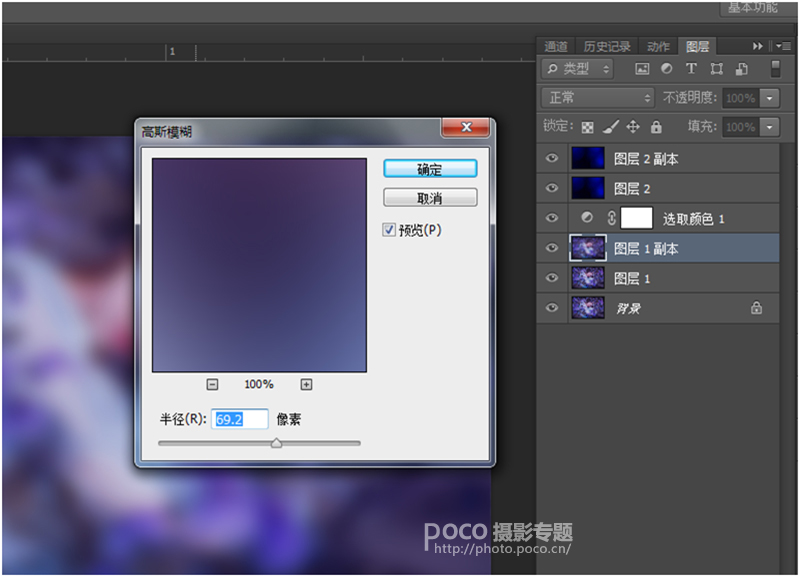Click the pixel layer filter icon
800x577 pixels.
(642, 69)
